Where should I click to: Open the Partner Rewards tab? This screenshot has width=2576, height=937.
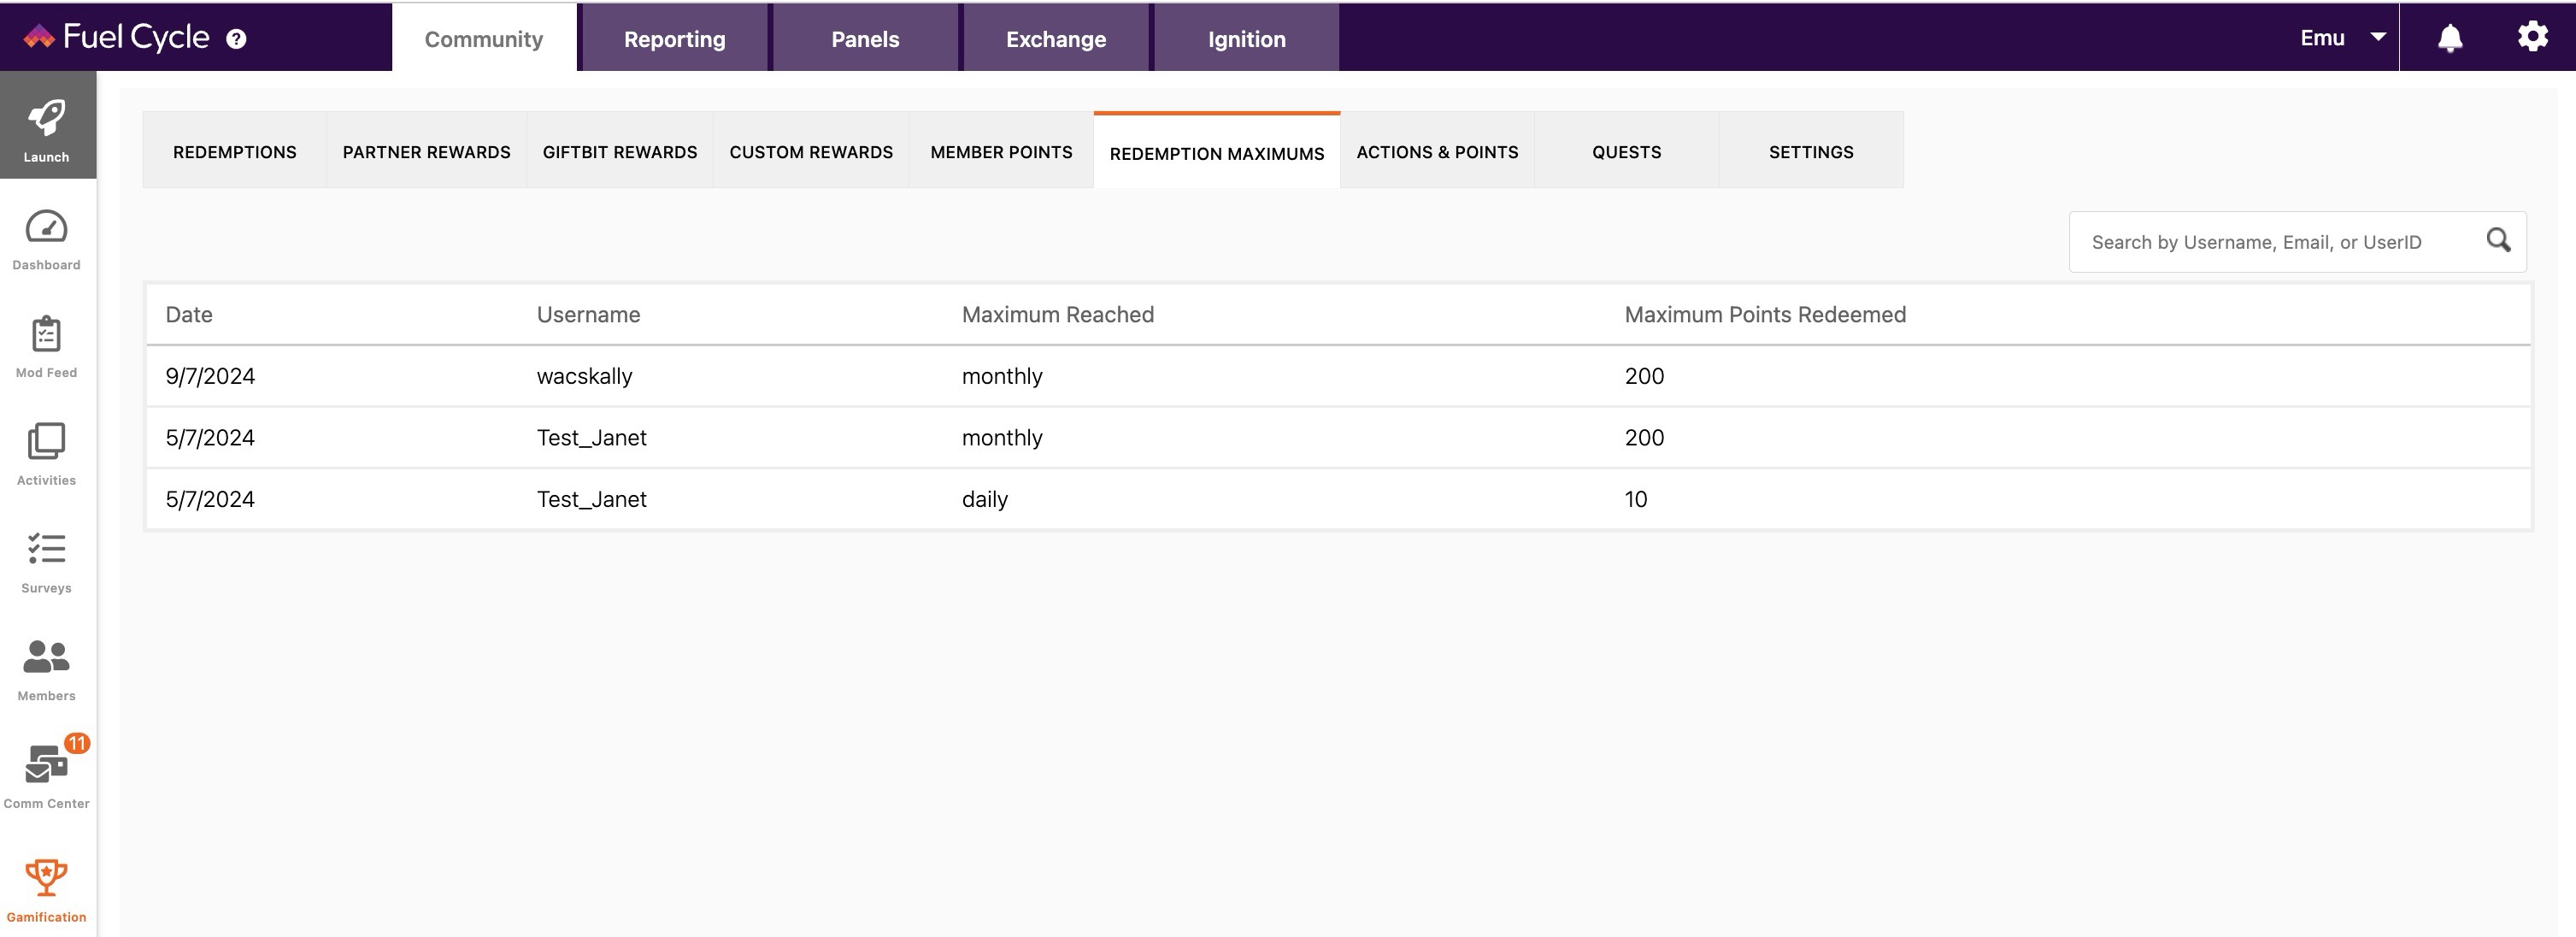427,151
